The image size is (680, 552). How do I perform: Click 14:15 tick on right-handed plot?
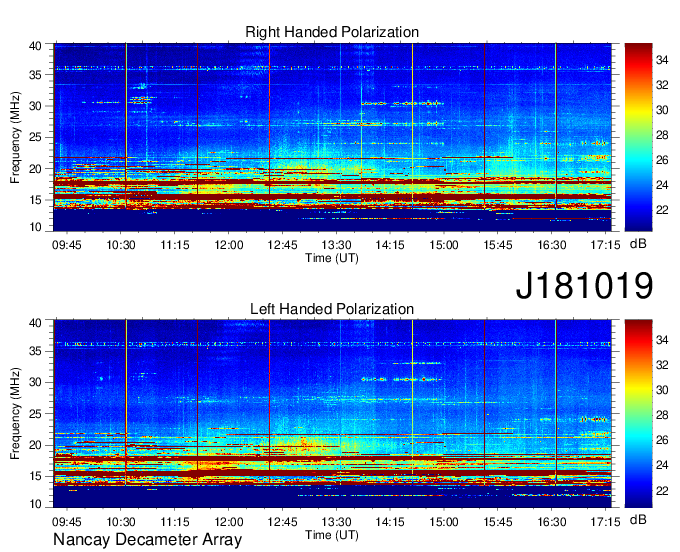pos(390,245)
